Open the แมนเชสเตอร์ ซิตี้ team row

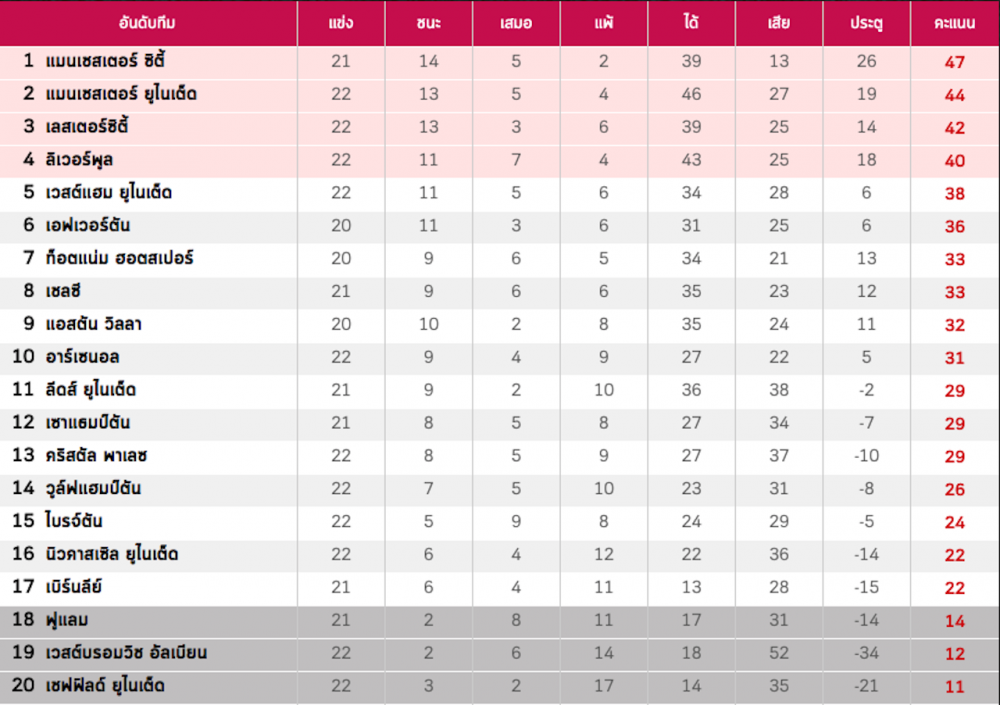tap(500, 62)
